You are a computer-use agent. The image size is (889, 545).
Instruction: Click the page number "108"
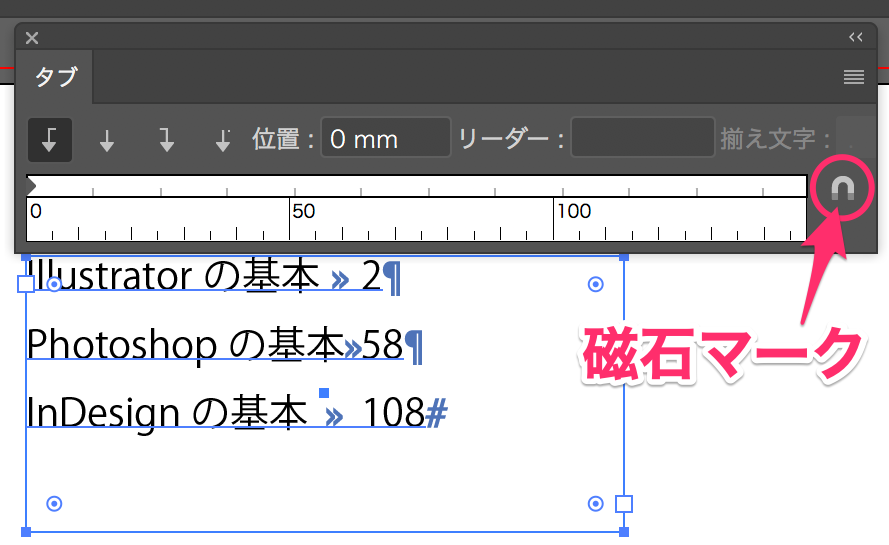(x=394, y=412)
